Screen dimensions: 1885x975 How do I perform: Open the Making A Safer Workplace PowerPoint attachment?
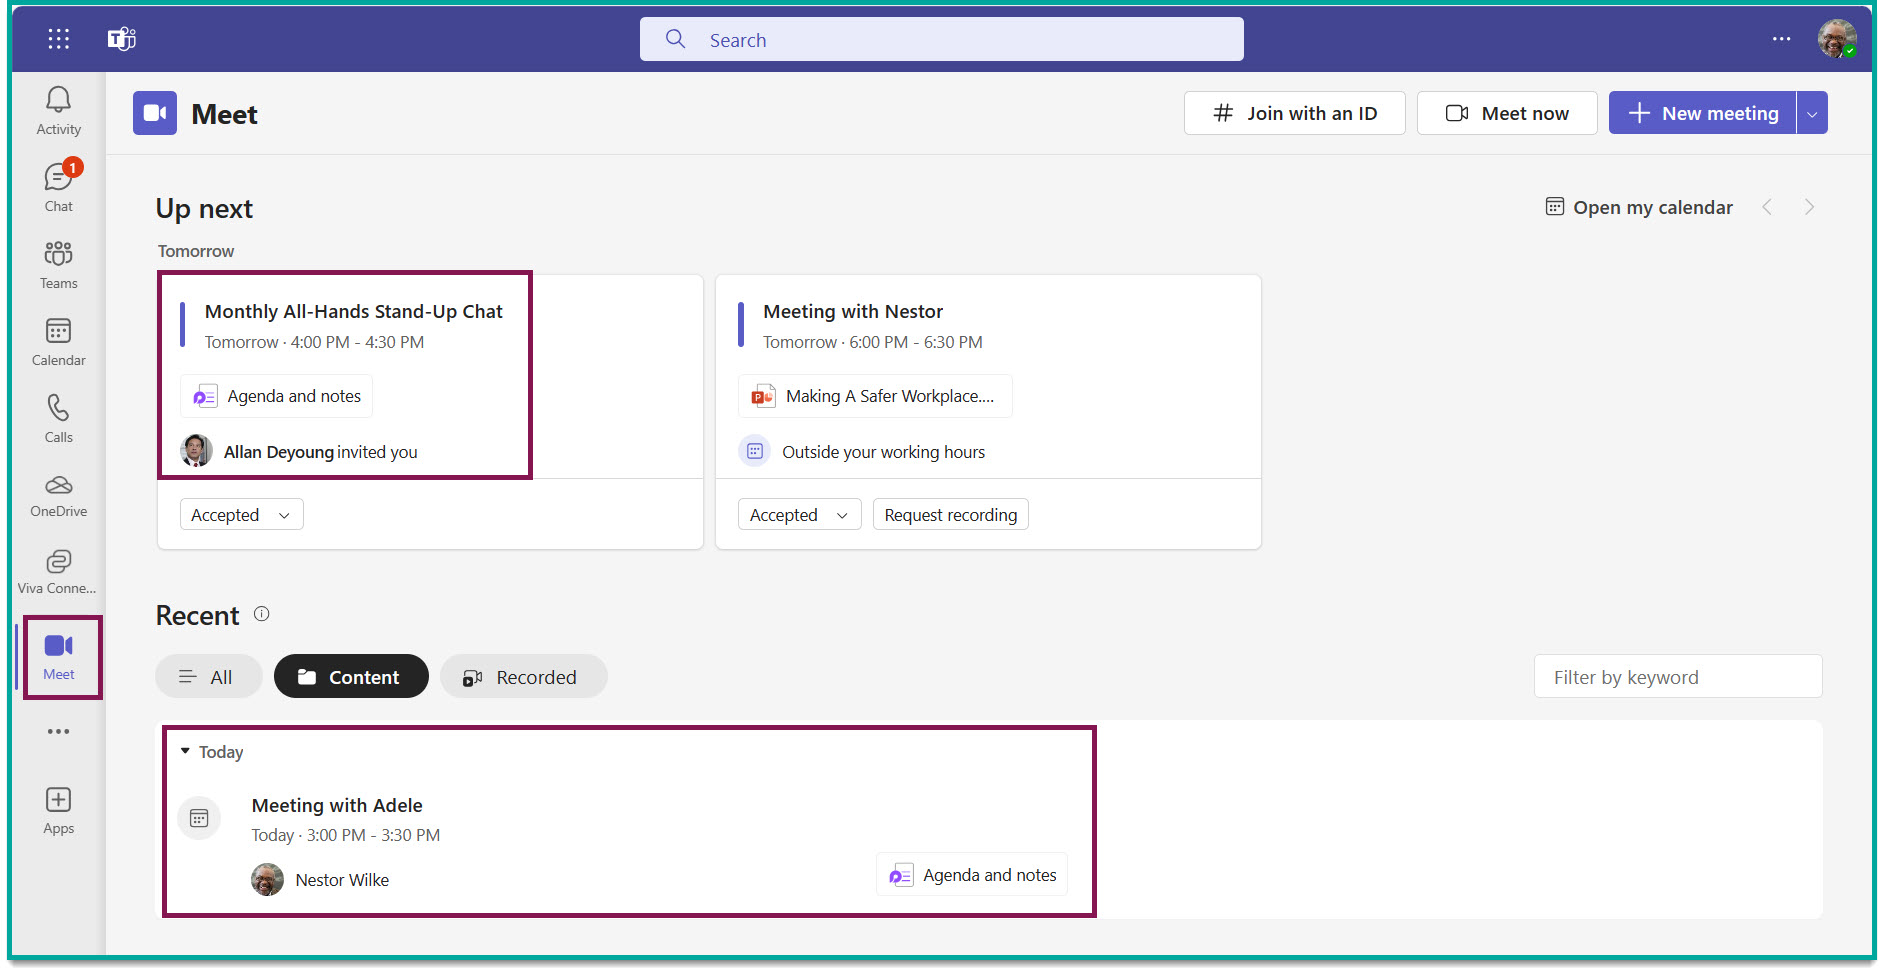pyautogui.click(x=874, y=396)
